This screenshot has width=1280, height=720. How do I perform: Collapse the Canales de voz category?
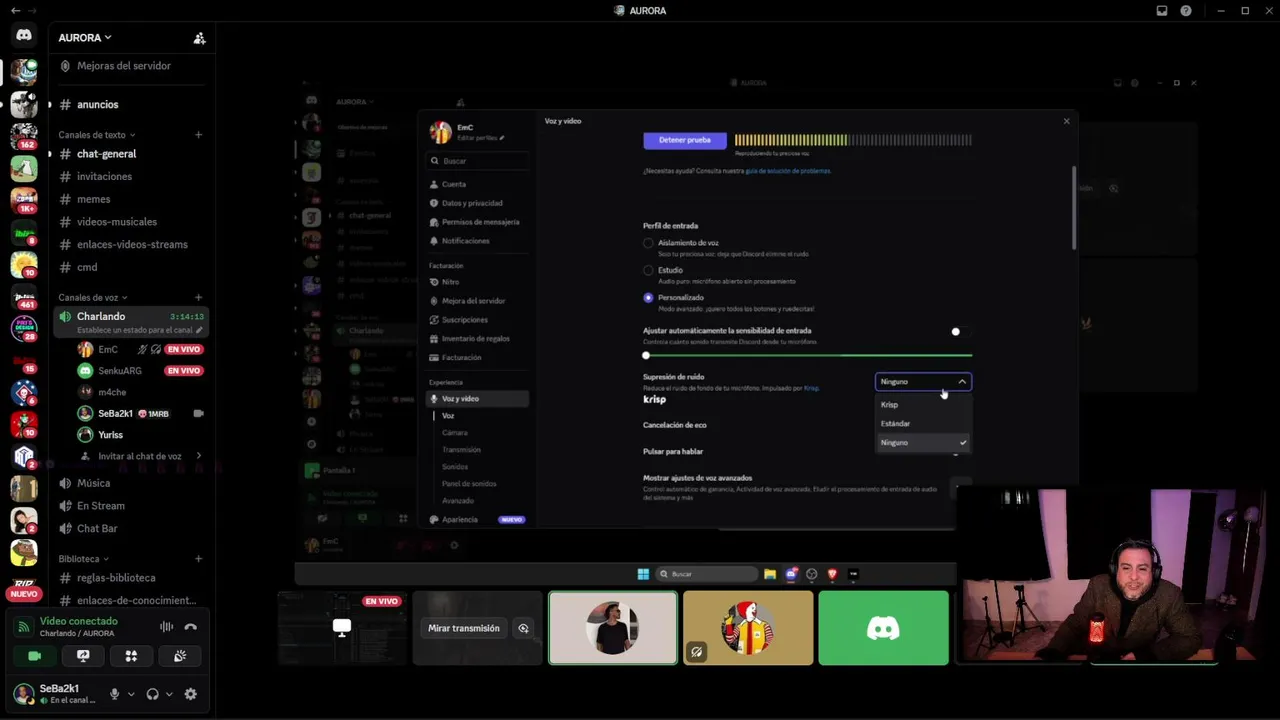93,297
